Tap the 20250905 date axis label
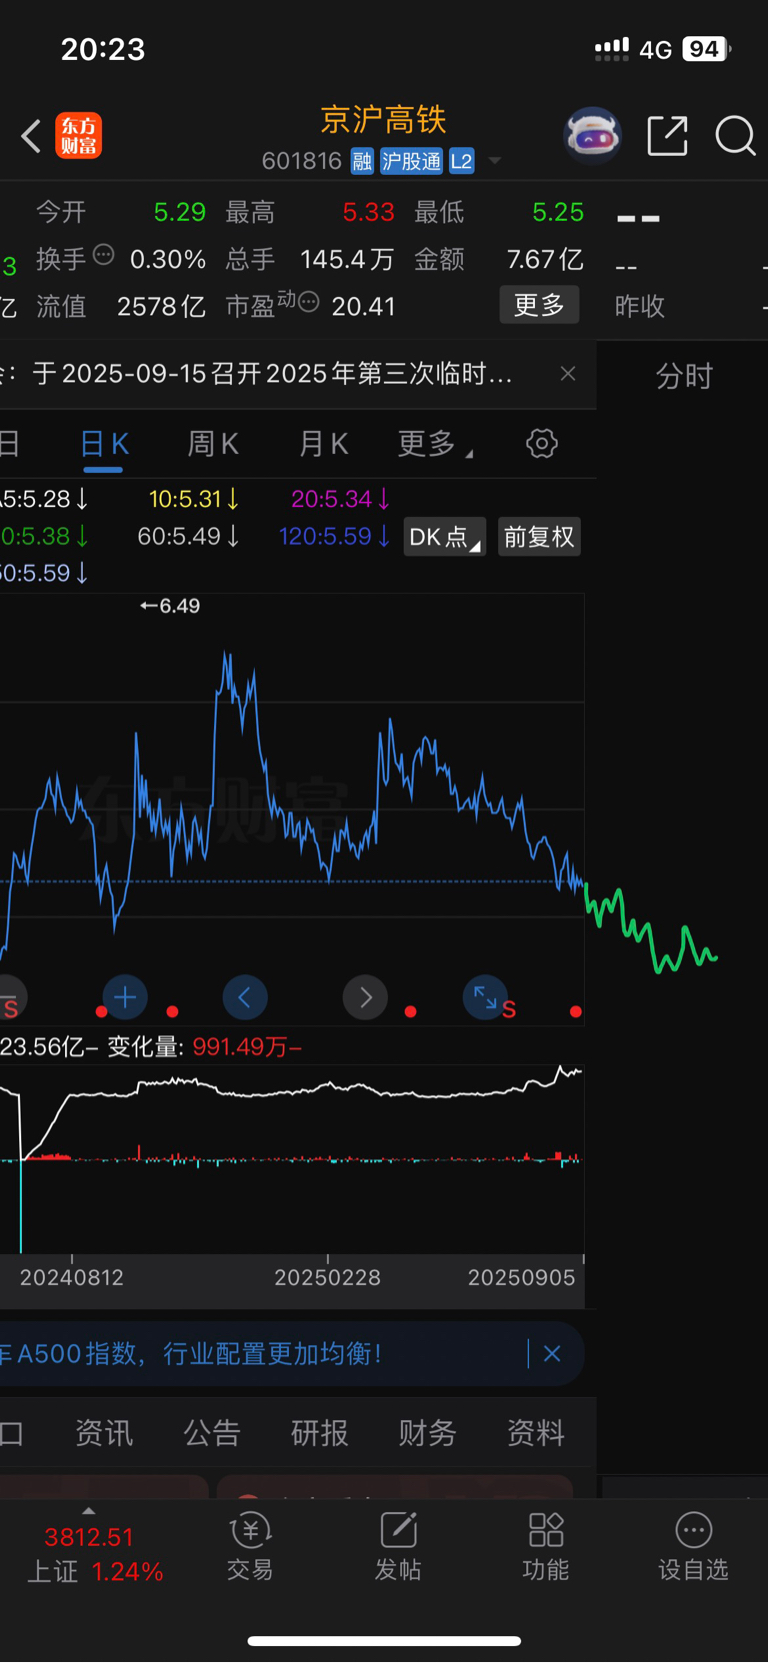This screenshot has width=768, height=1663. tap(522, 1277)
